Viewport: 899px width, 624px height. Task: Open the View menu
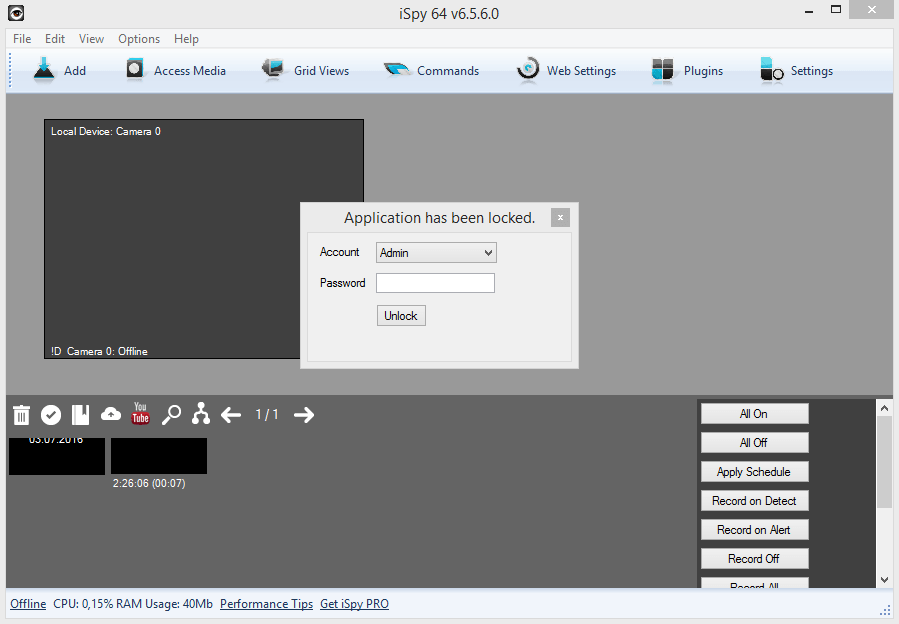click(x=91, y=39)
